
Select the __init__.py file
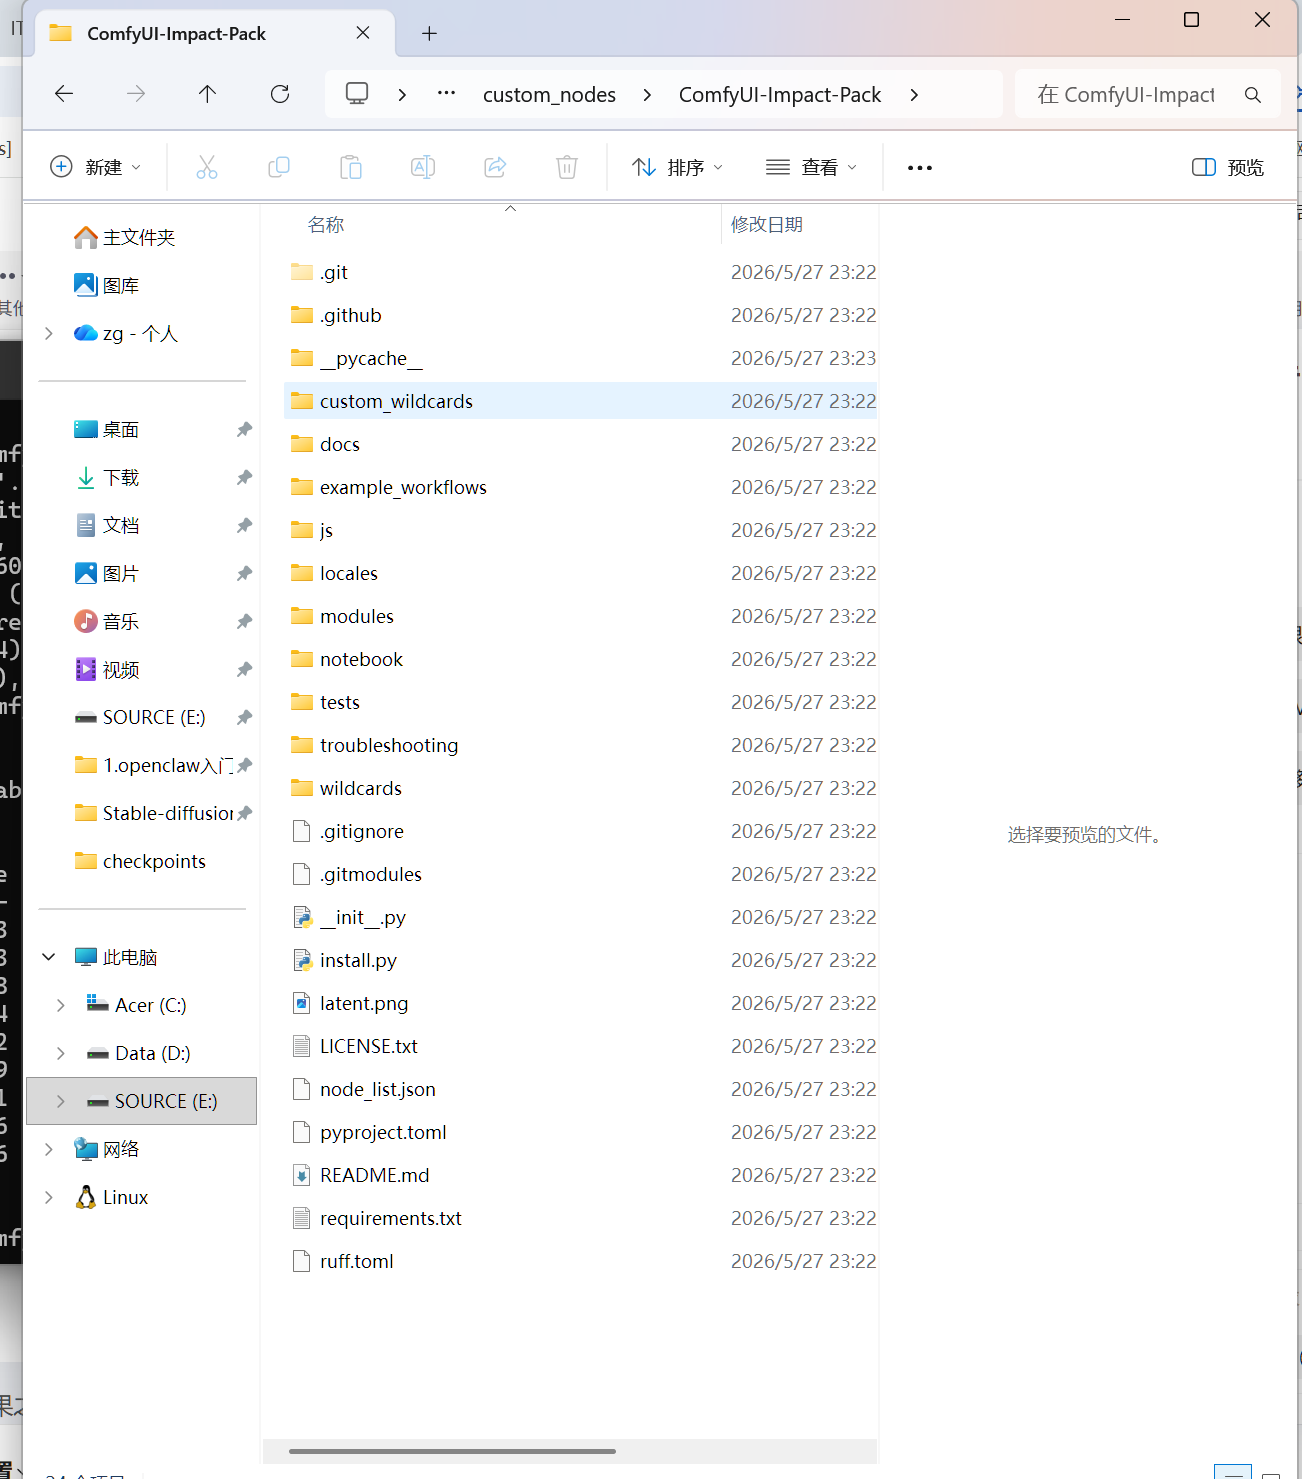tap(581, 918)
